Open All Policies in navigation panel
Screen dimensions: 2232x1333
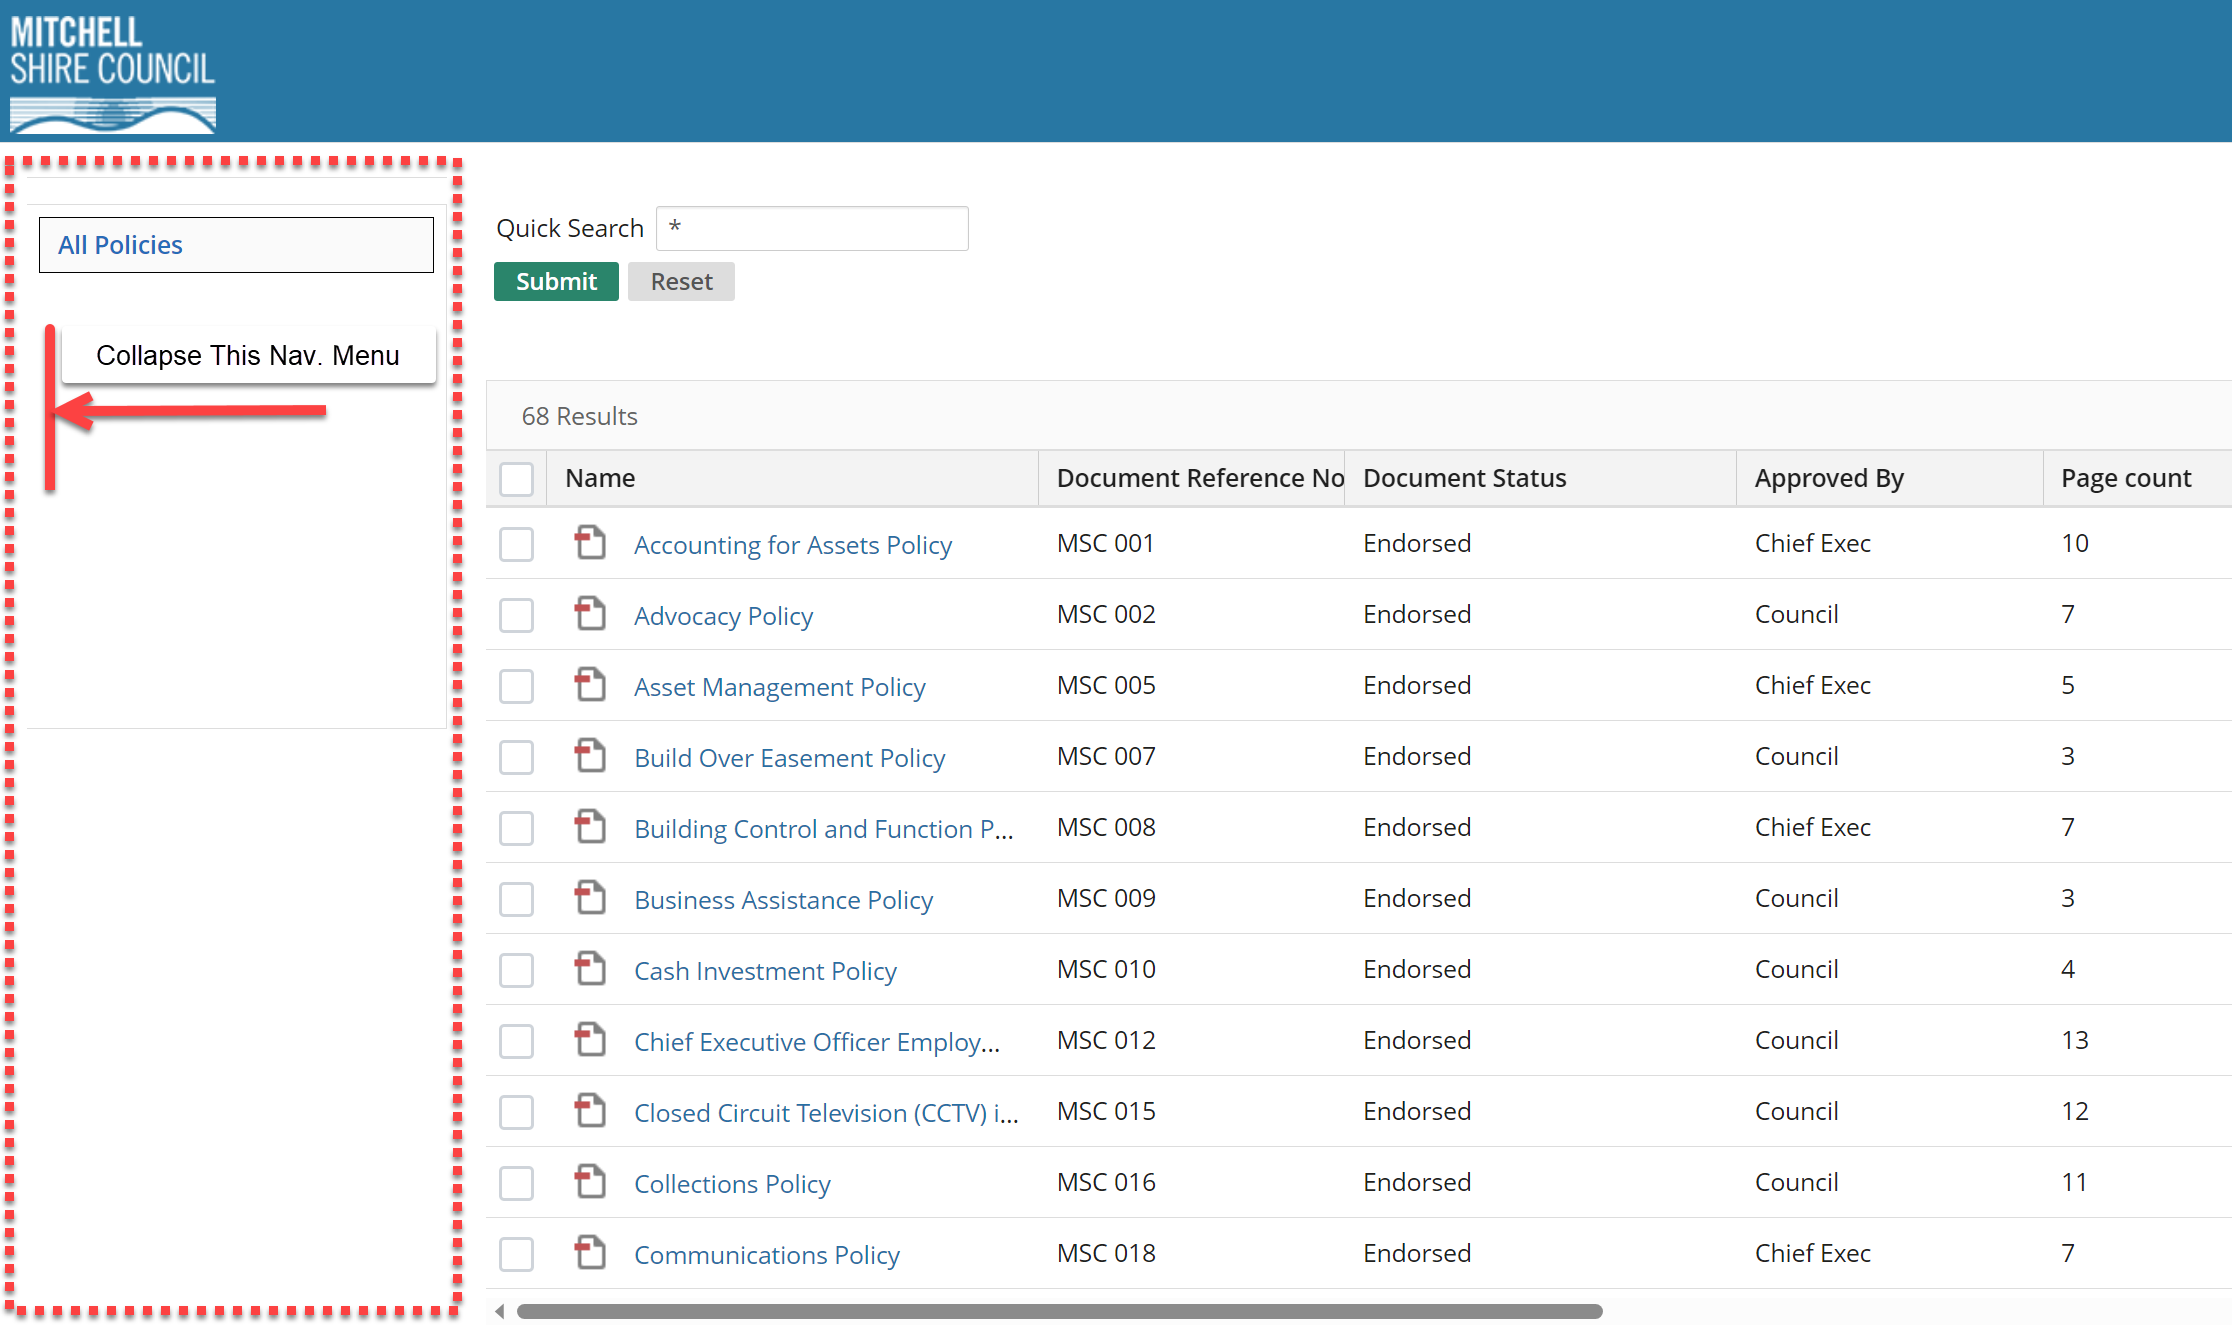click(x=120, y=245)
